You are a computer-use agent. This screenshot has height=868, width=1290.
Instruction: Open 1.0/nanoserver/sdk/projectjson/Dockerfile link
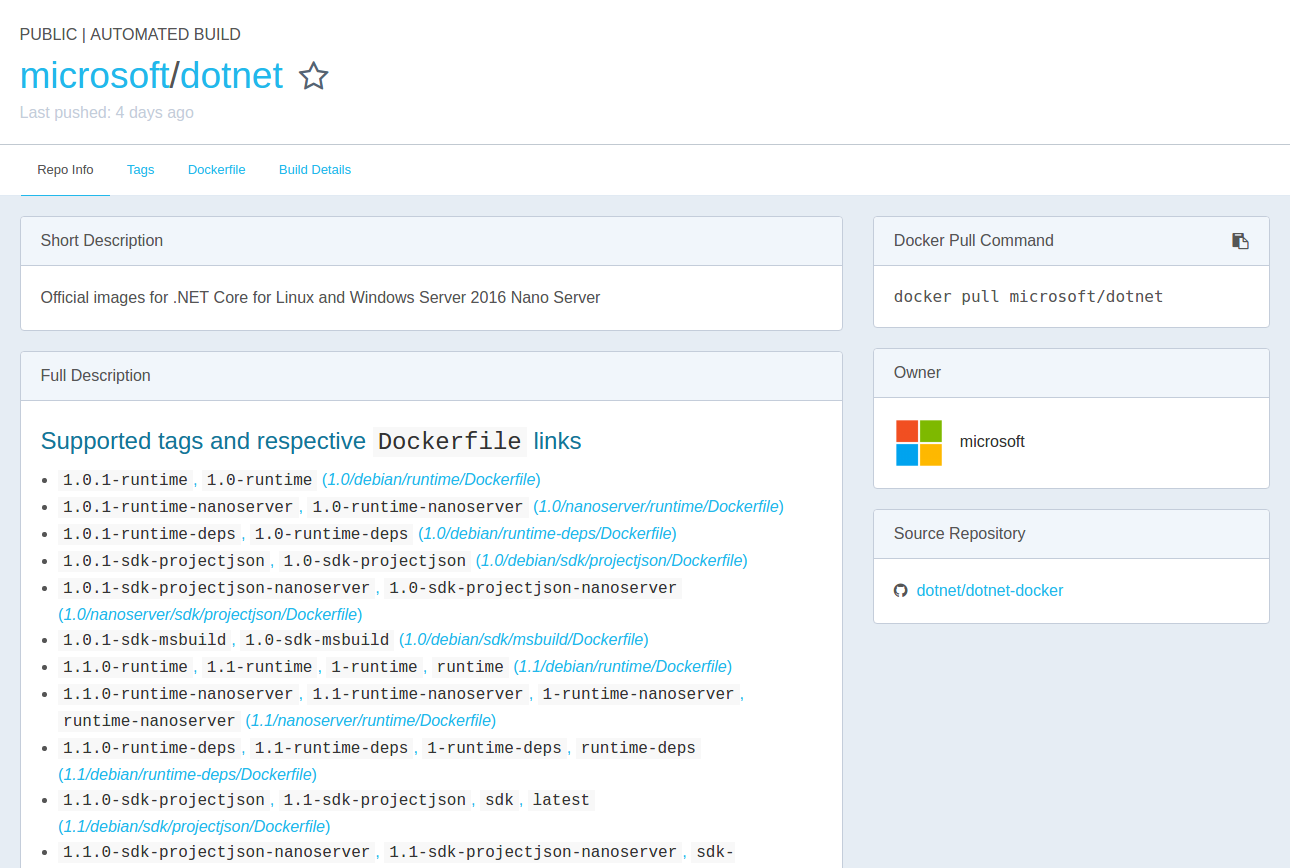[210, 614]
